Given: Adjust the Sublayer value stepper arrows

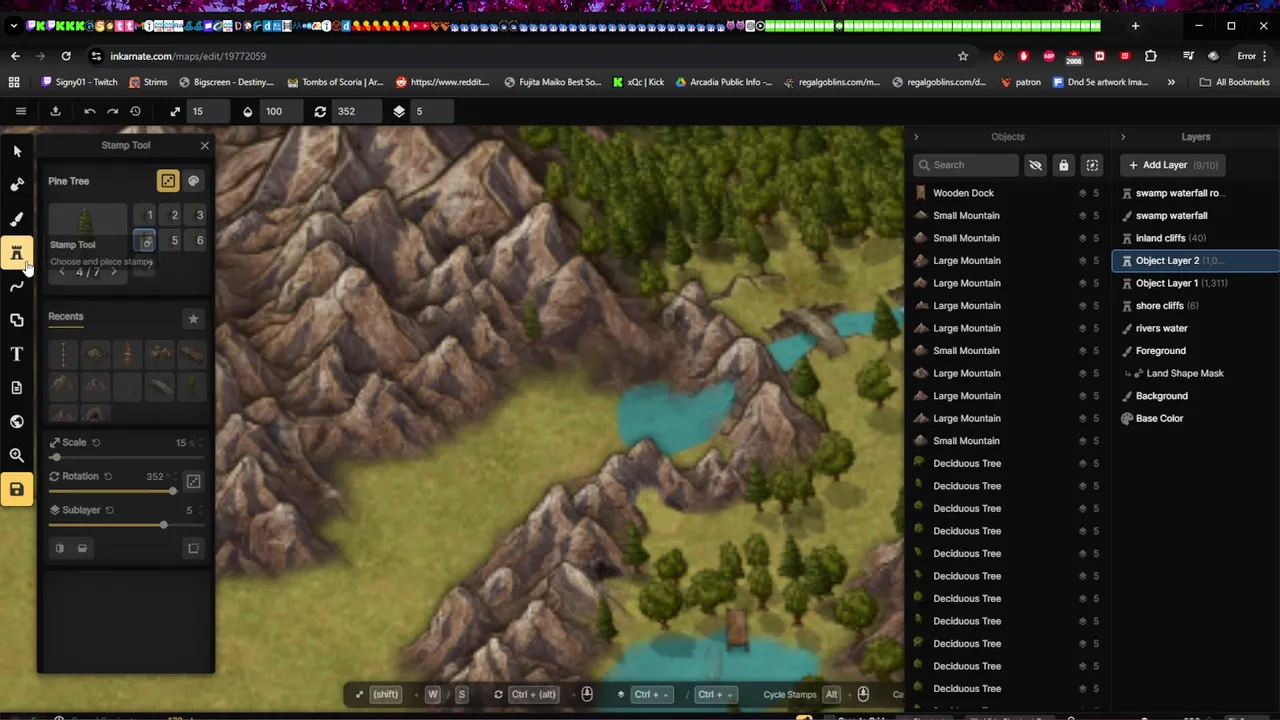Looking at the screenshot, I should coord(200,510).
